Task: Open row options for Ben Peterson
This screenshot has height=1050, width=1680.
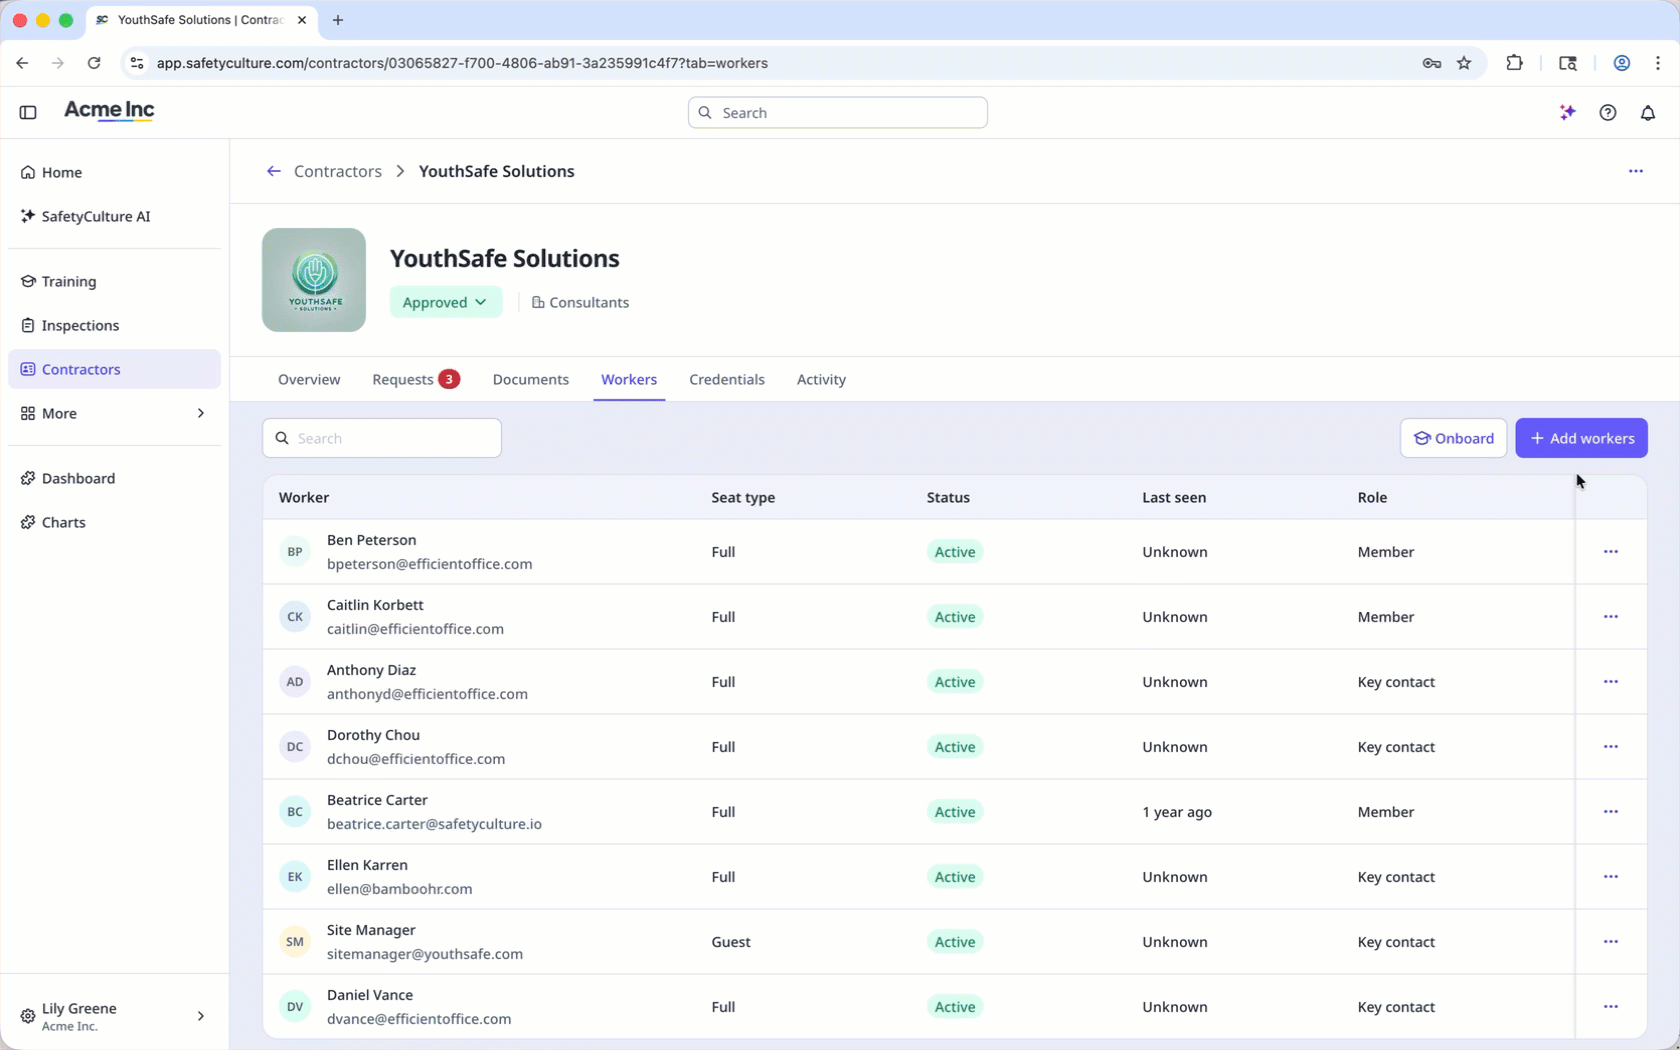Action: click(1611, 552)
